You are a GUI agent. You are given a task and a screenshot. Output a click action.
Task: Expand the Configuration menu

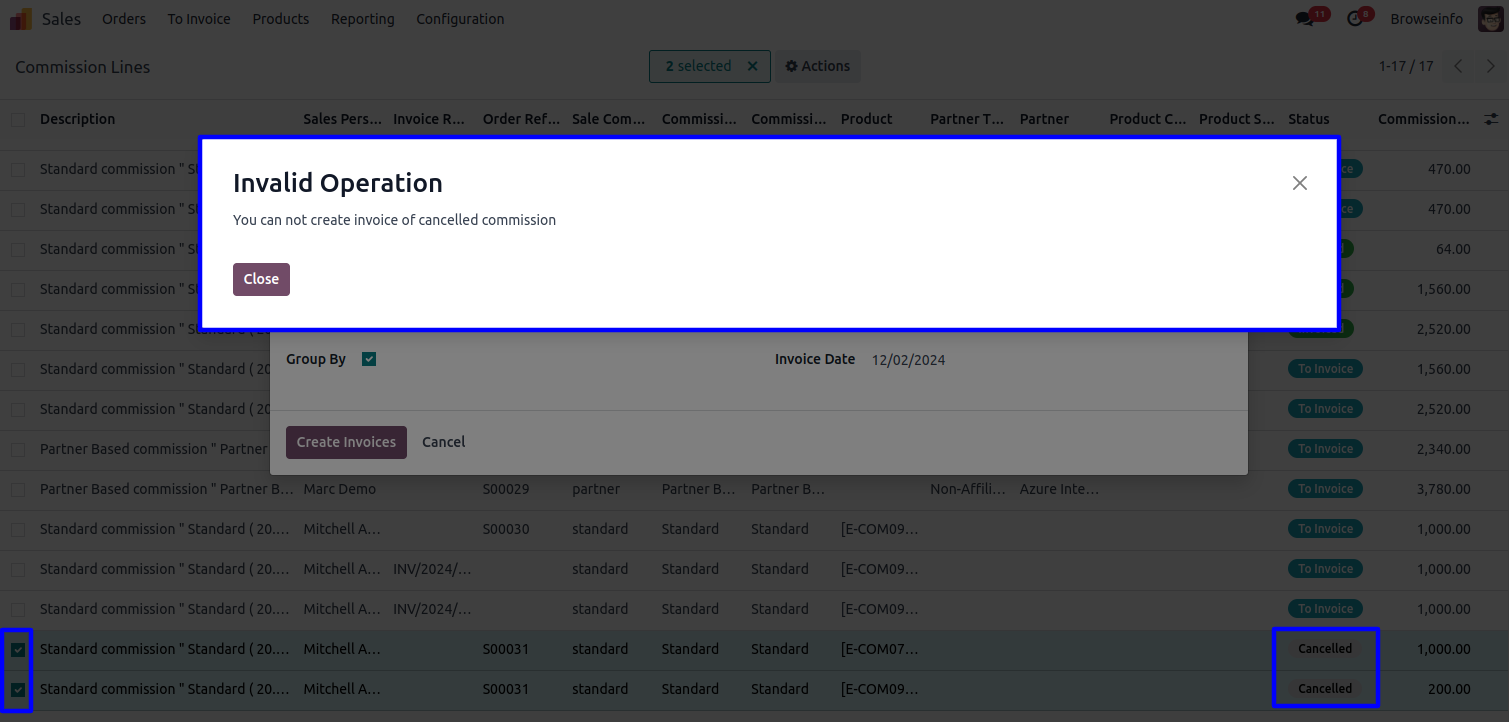coord(460,19)
